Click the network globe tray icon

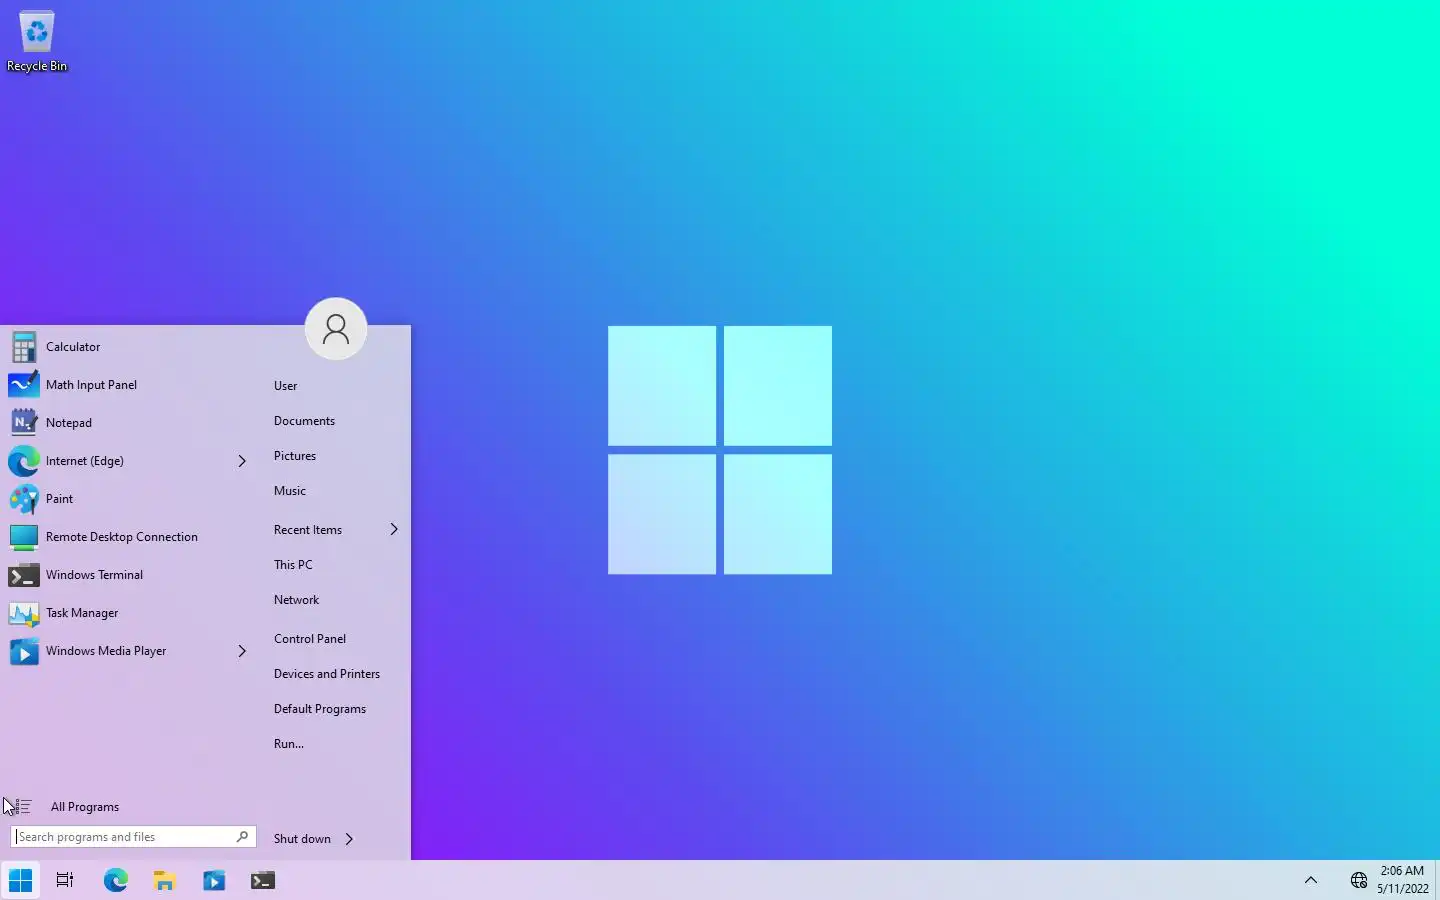click(1359, 880)
